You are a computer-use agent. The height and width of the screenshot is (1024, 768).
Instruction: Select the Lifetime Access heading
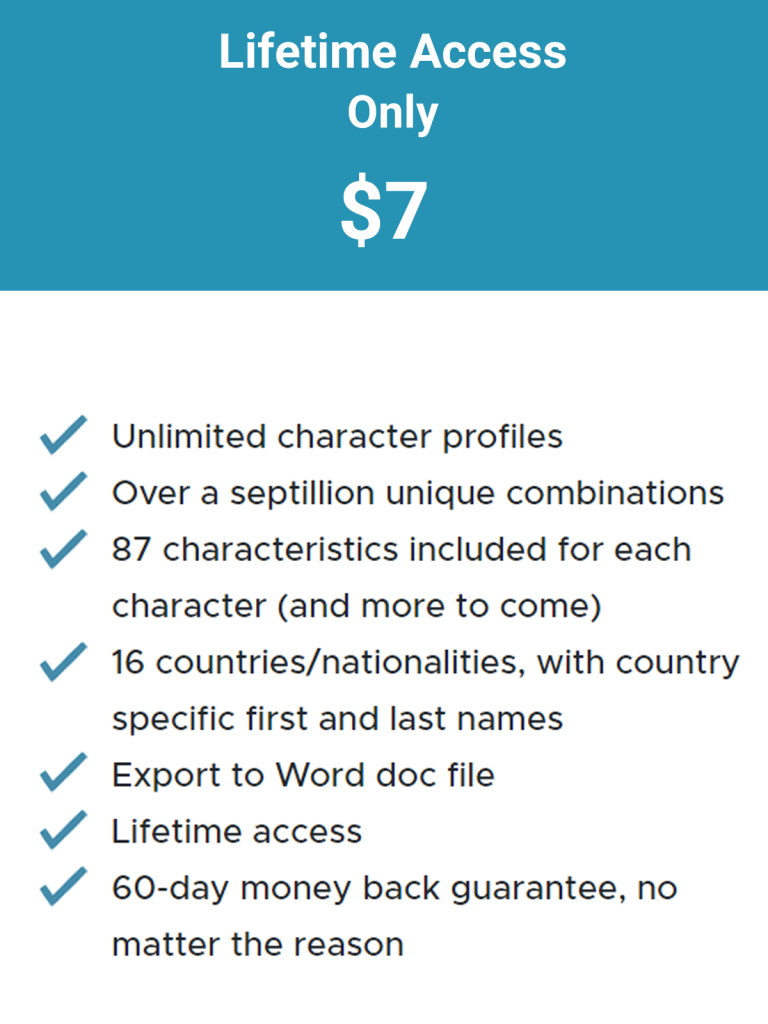(x=392, y=51)
